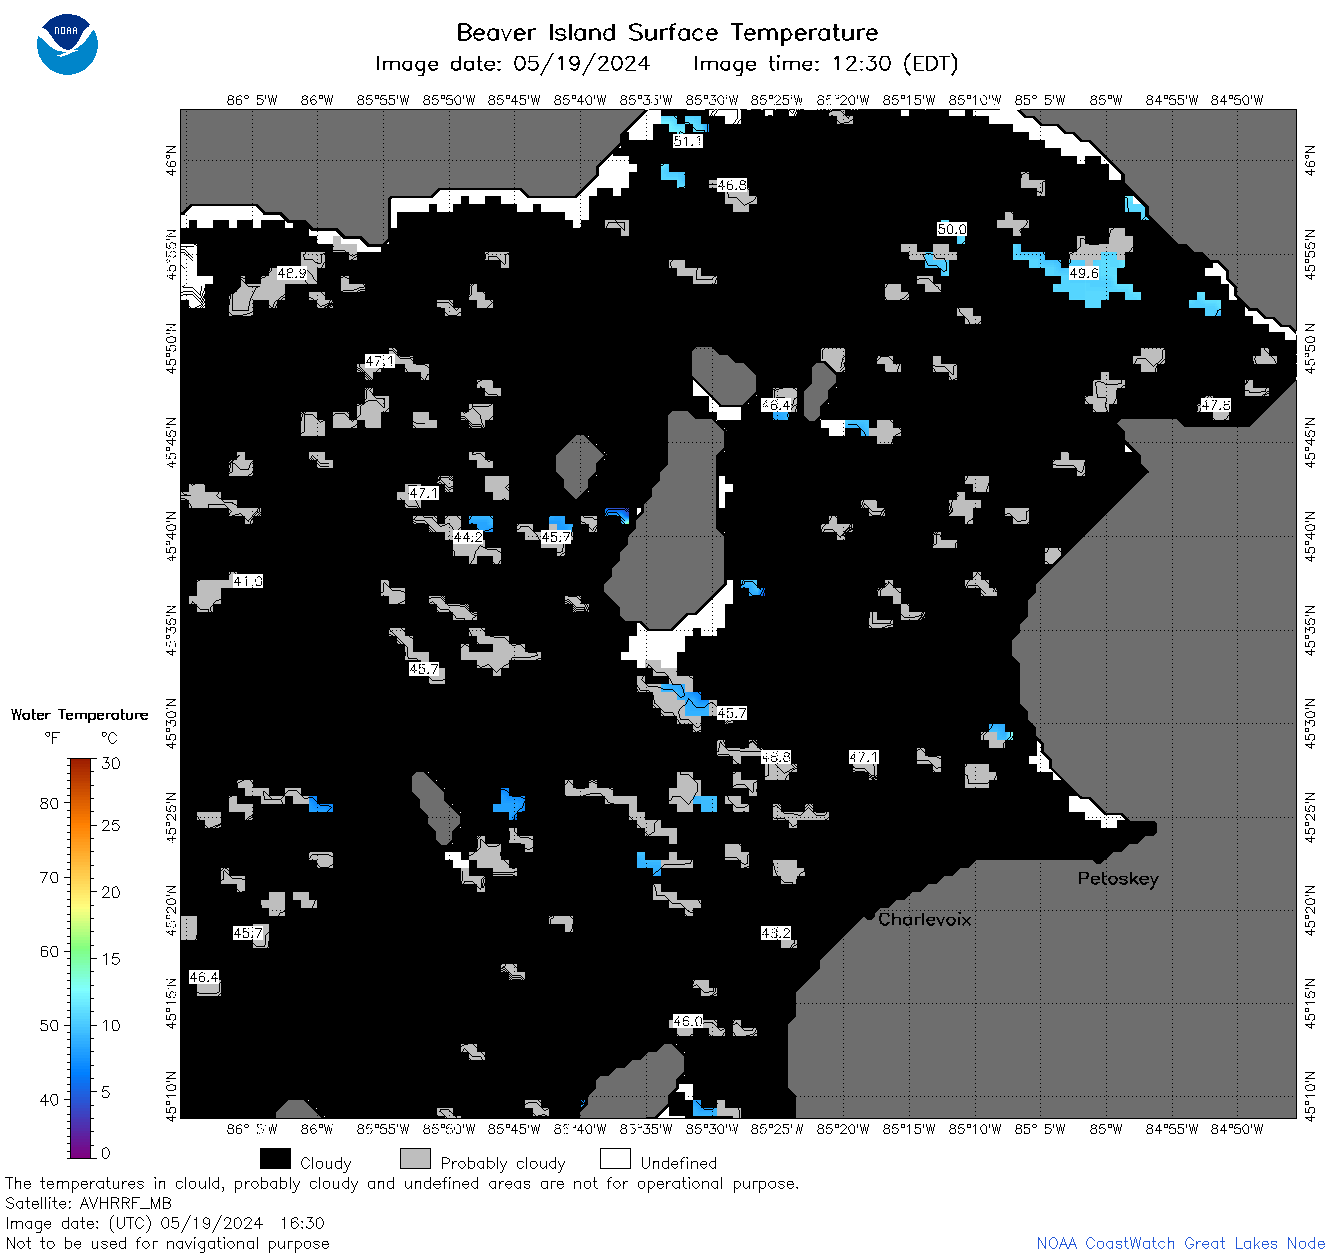Click the white Undefined legend swatch
1336x1259 pixels.
(615, 1158)
